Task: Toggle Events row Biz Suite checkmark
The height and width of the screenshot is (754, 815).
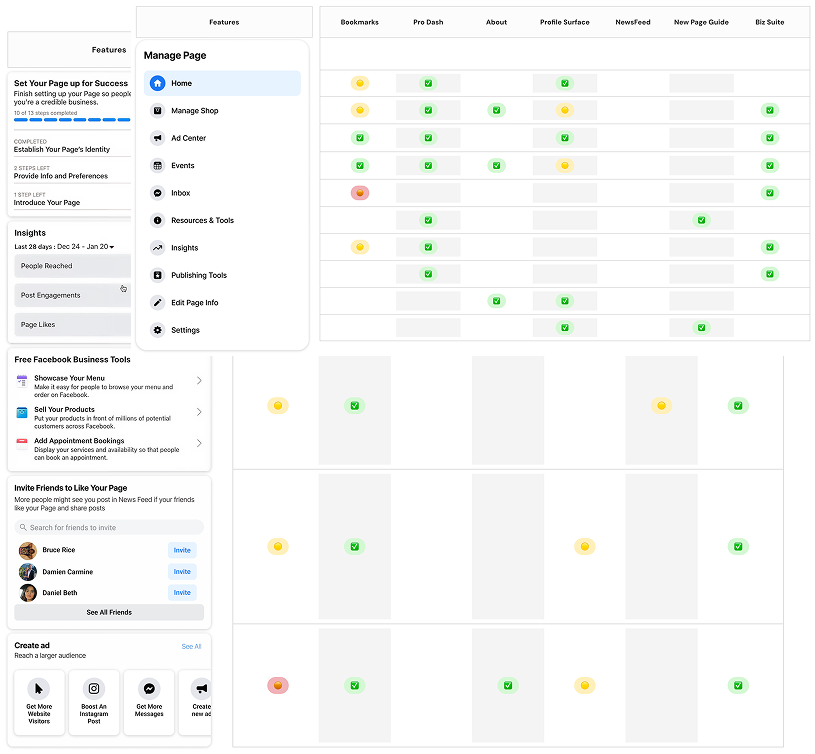Action: [770, 166]
